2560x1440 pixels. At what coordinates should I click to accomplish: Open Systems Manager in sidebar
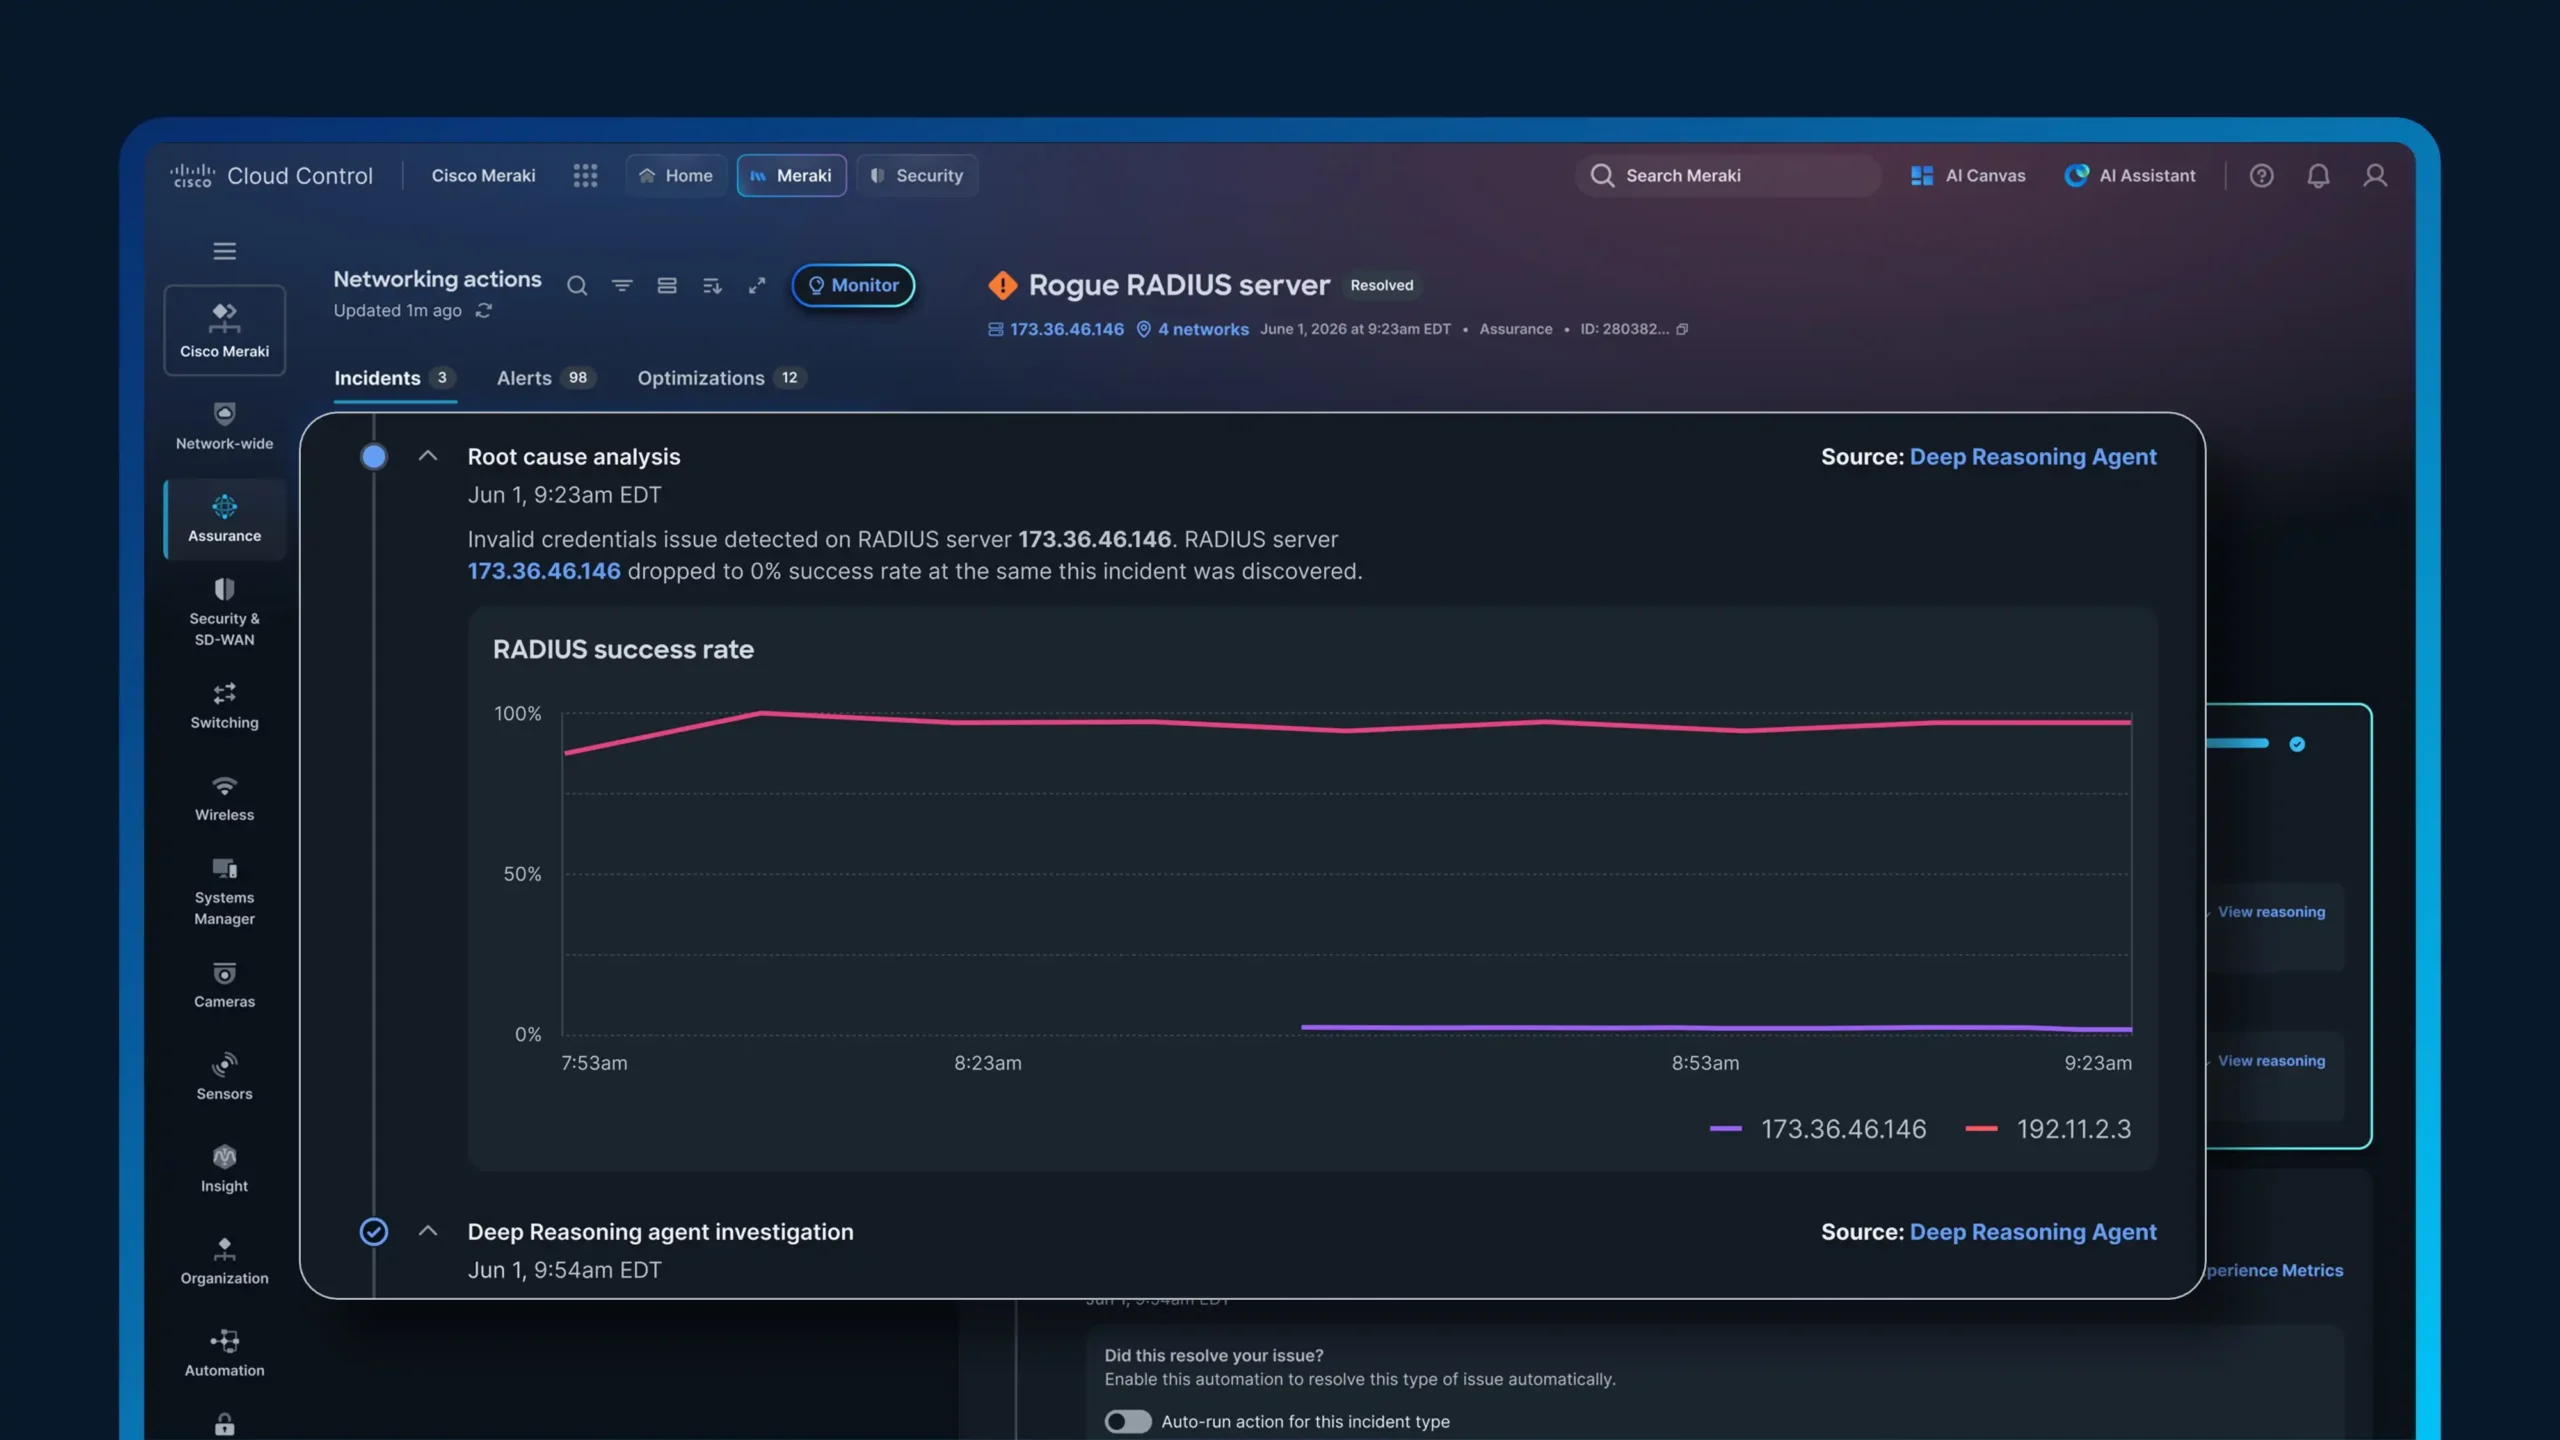224,892
